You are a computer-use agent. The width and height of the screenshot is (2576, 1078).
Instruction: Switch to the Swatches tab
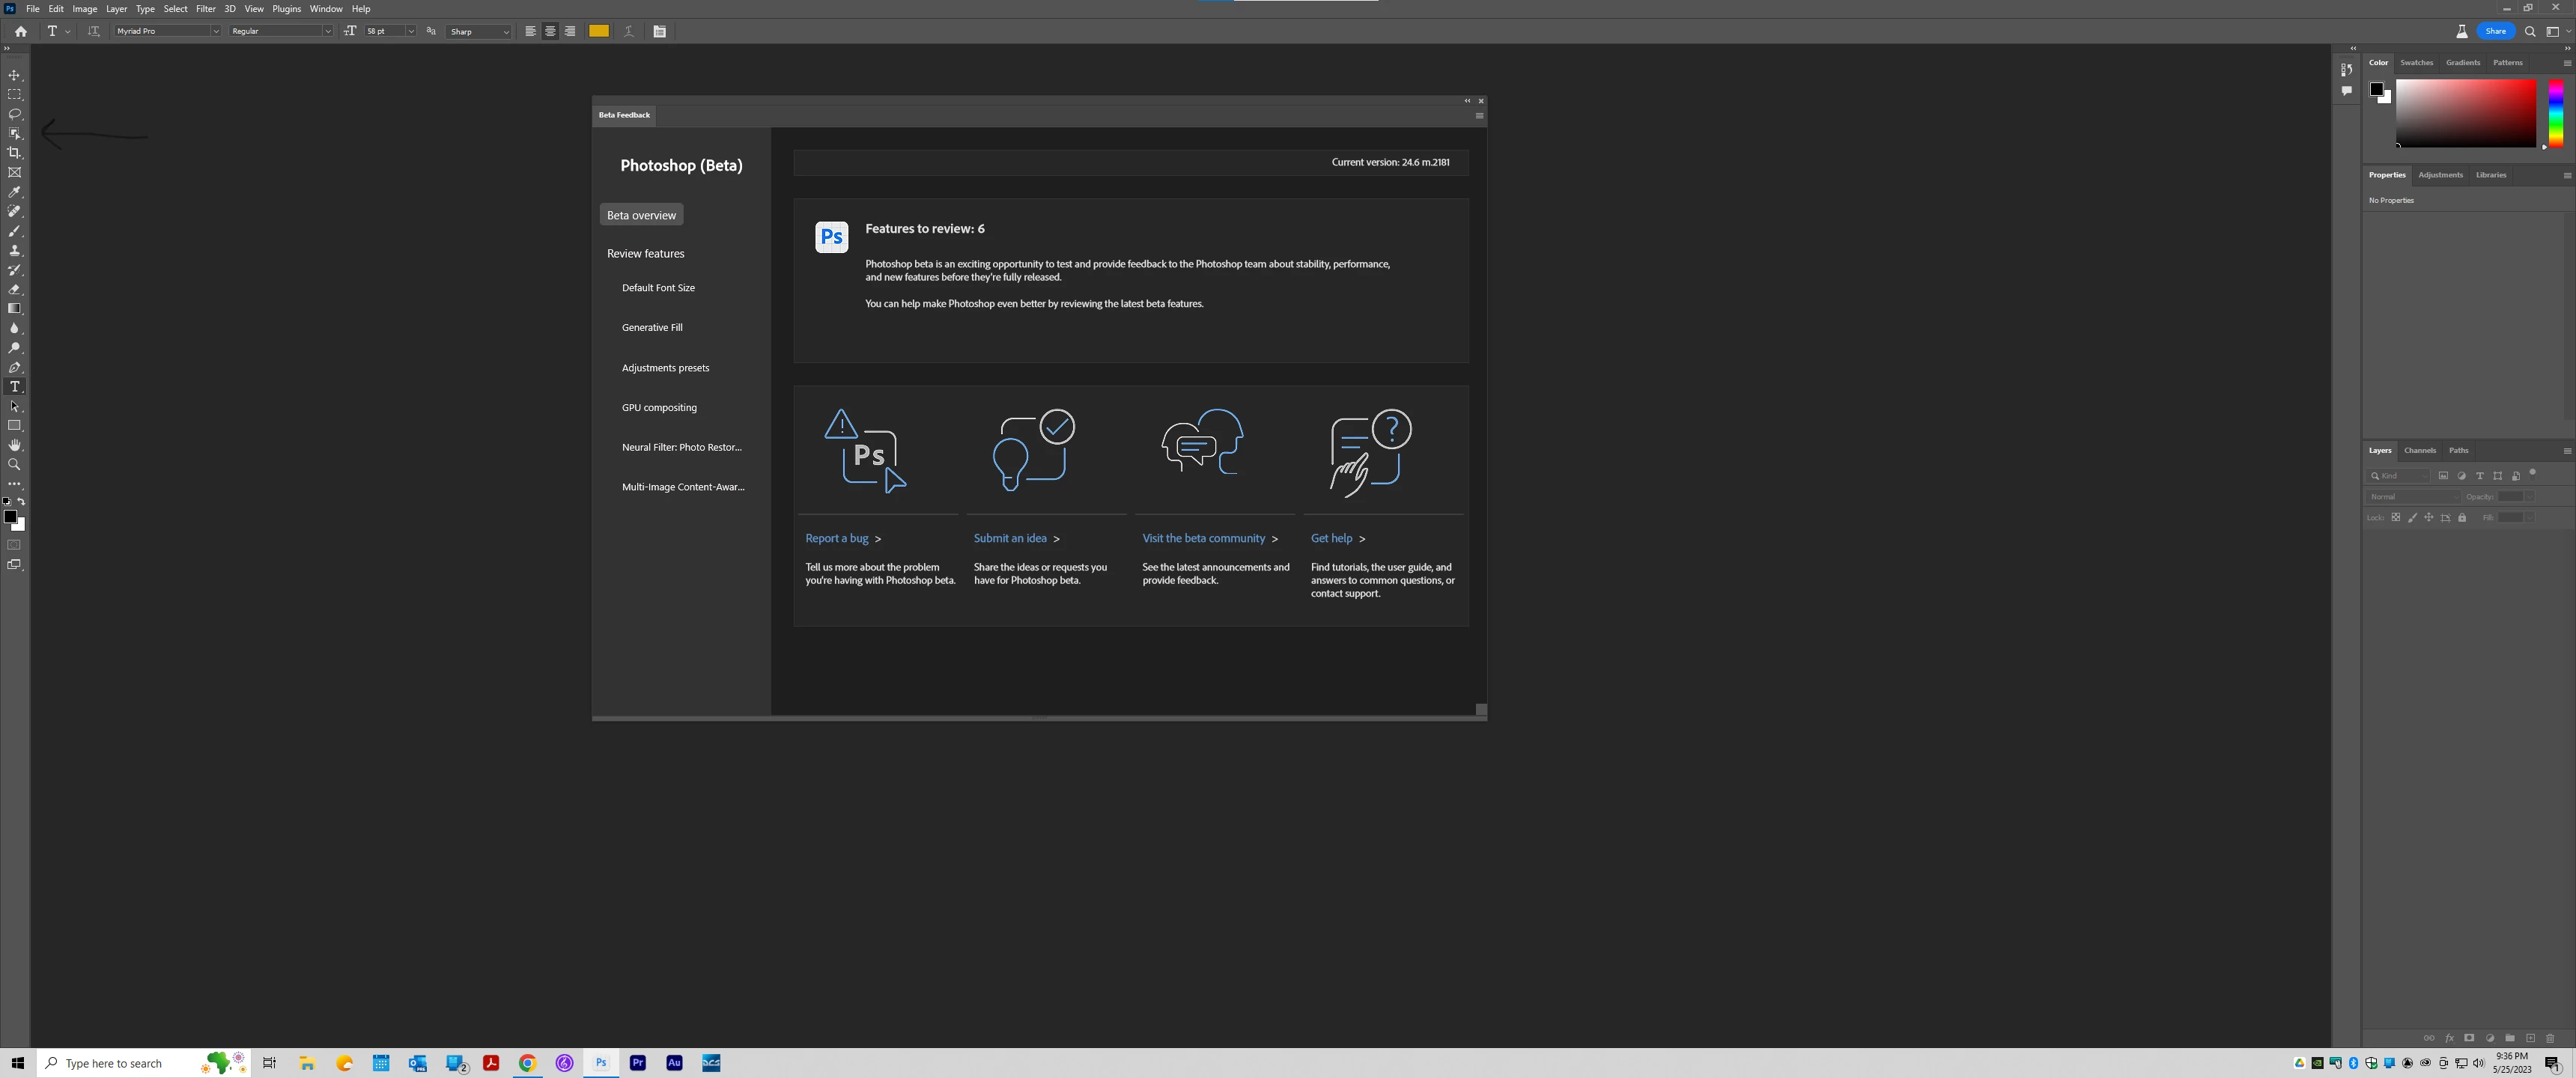[2416, 63]
